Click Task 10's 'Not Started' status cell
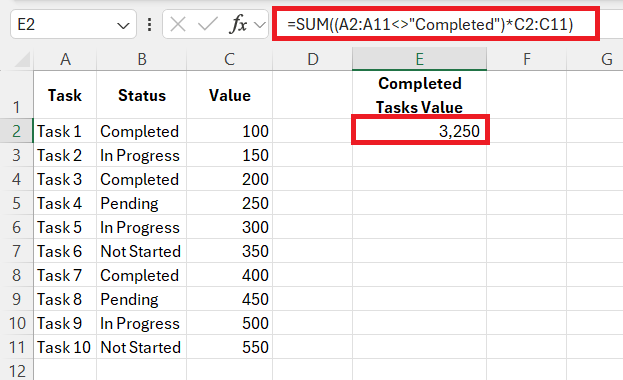This screenshot has height=380, width=623. pos(142,347)
